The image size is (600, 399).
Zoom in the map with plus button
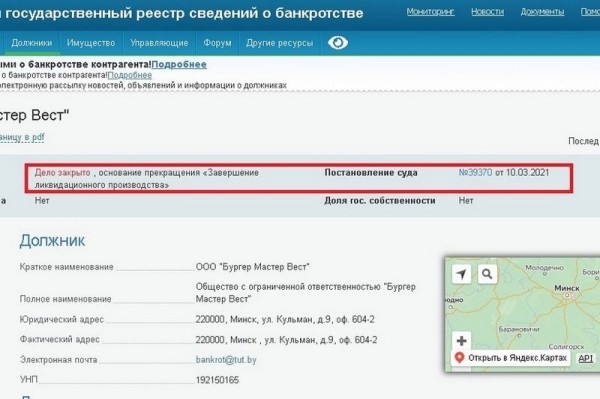point(461,340)
